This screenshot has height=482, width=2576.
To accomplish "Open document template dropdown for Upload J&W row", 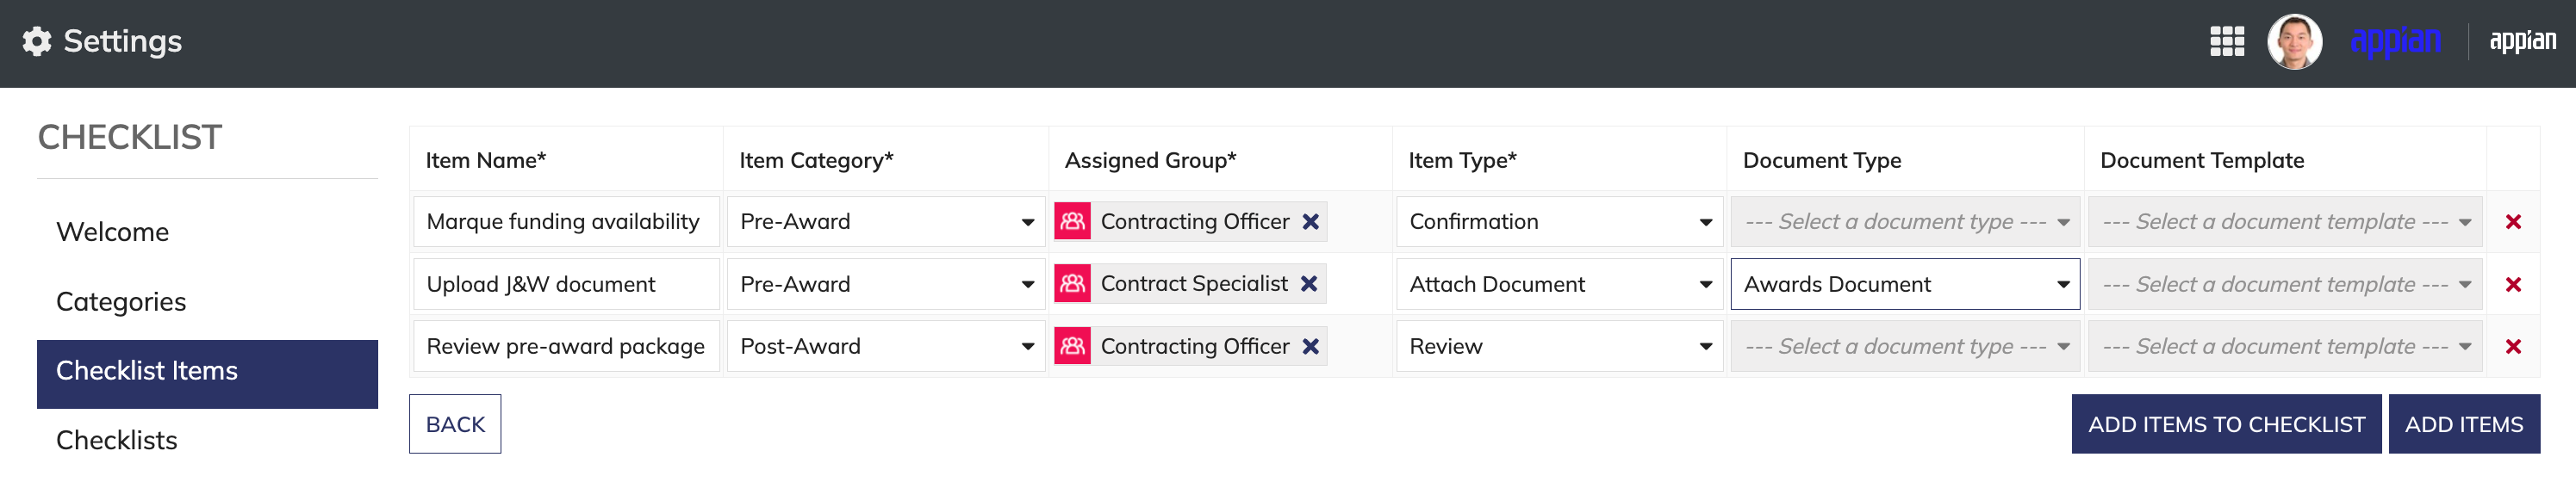I will coord(2285,284).
